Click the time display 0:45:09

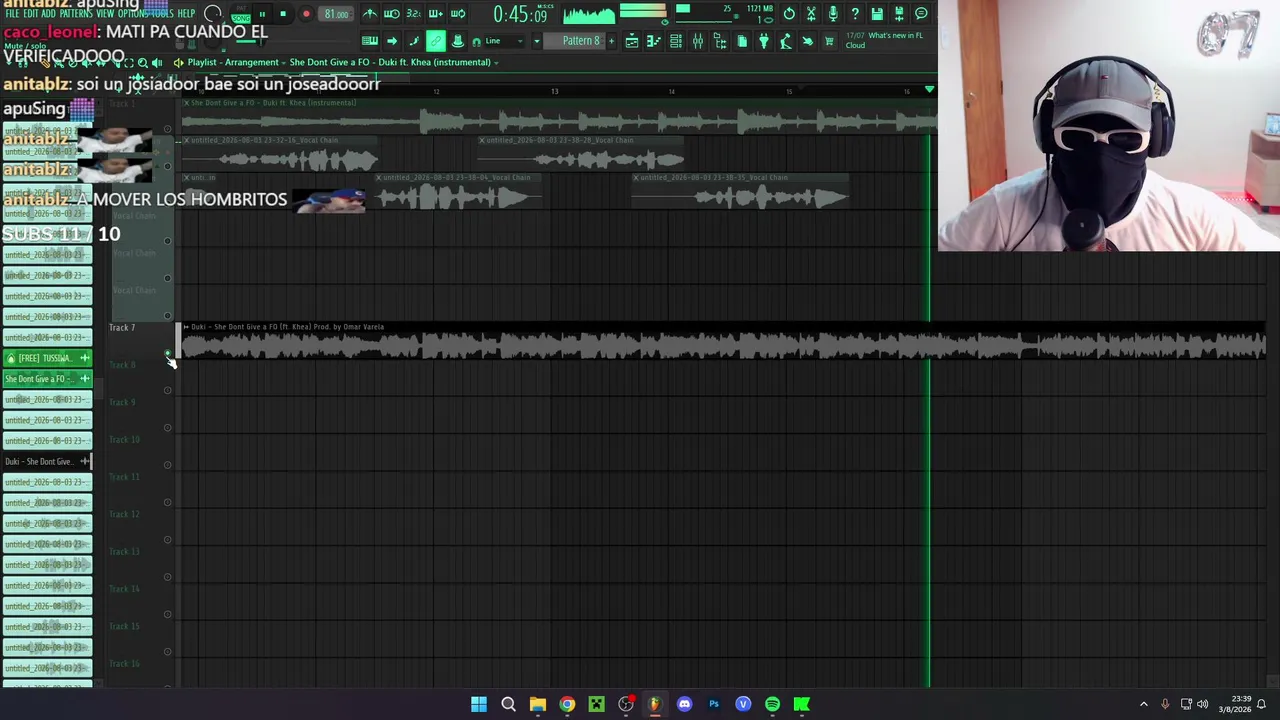(520, 15)
